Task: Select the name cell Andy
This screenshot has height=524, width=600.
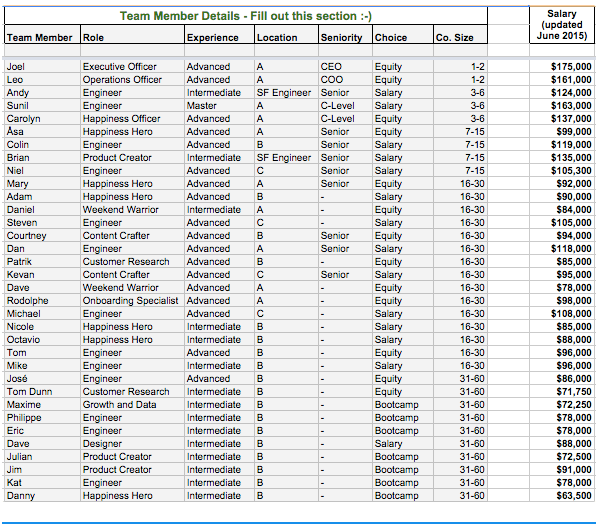Action: click(x=42, y=93)
